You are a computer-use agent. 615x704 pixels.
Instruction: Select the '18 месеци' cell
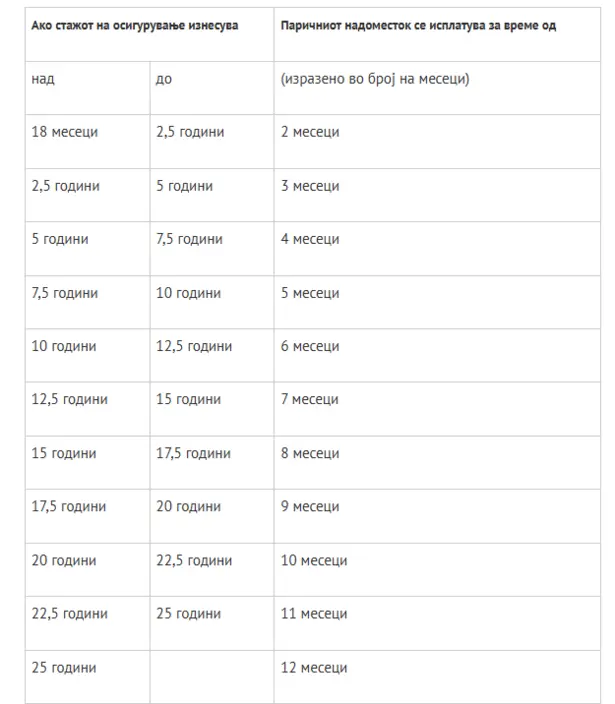coord(88,141)
